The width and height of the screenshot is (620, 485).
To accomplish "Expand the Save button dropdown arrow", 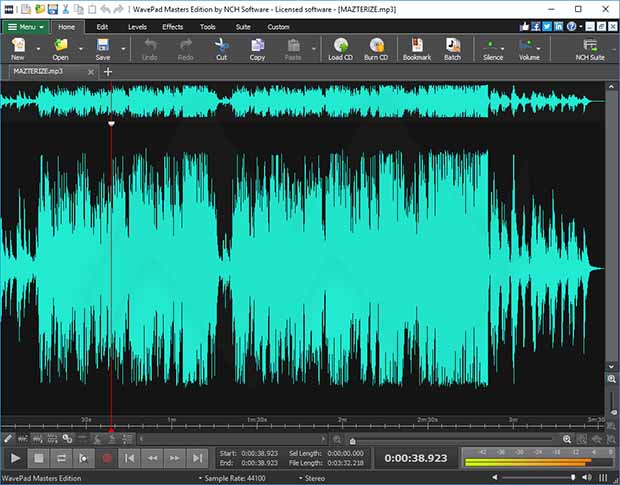I will coord(123,49).
